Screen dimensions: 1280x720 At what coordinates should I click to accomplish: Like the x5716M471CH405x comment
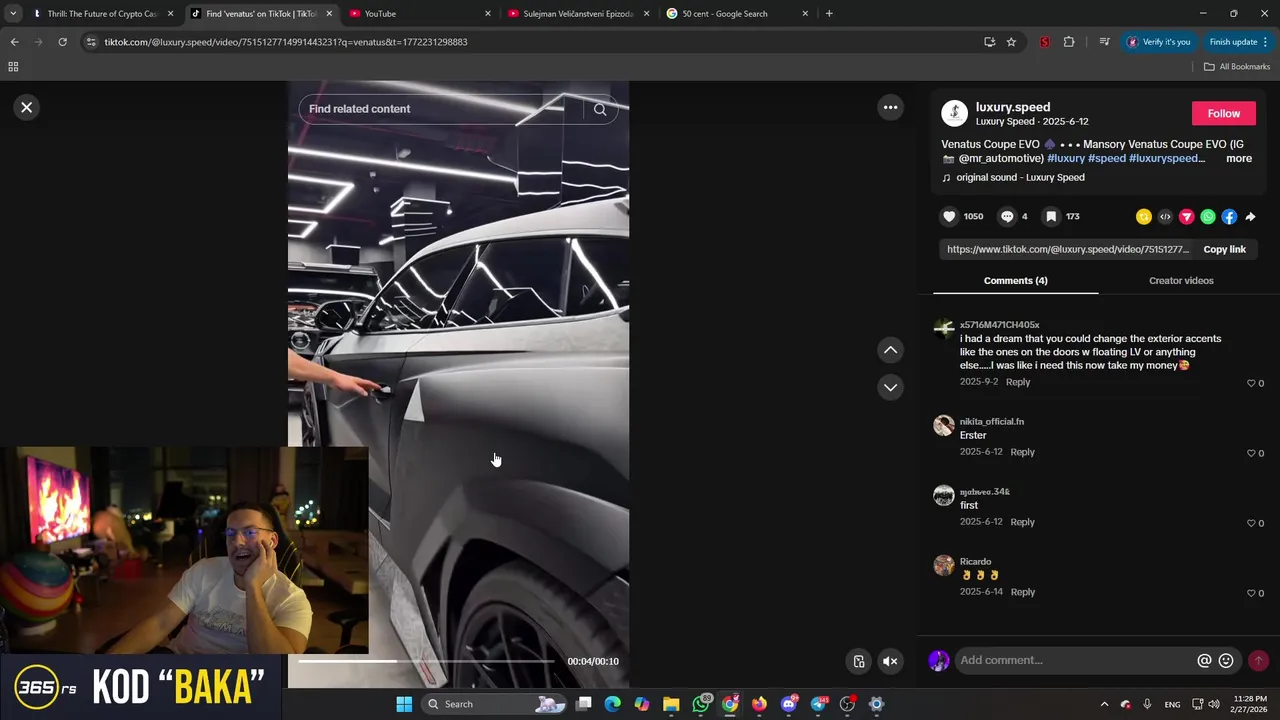click(1251, 383)
